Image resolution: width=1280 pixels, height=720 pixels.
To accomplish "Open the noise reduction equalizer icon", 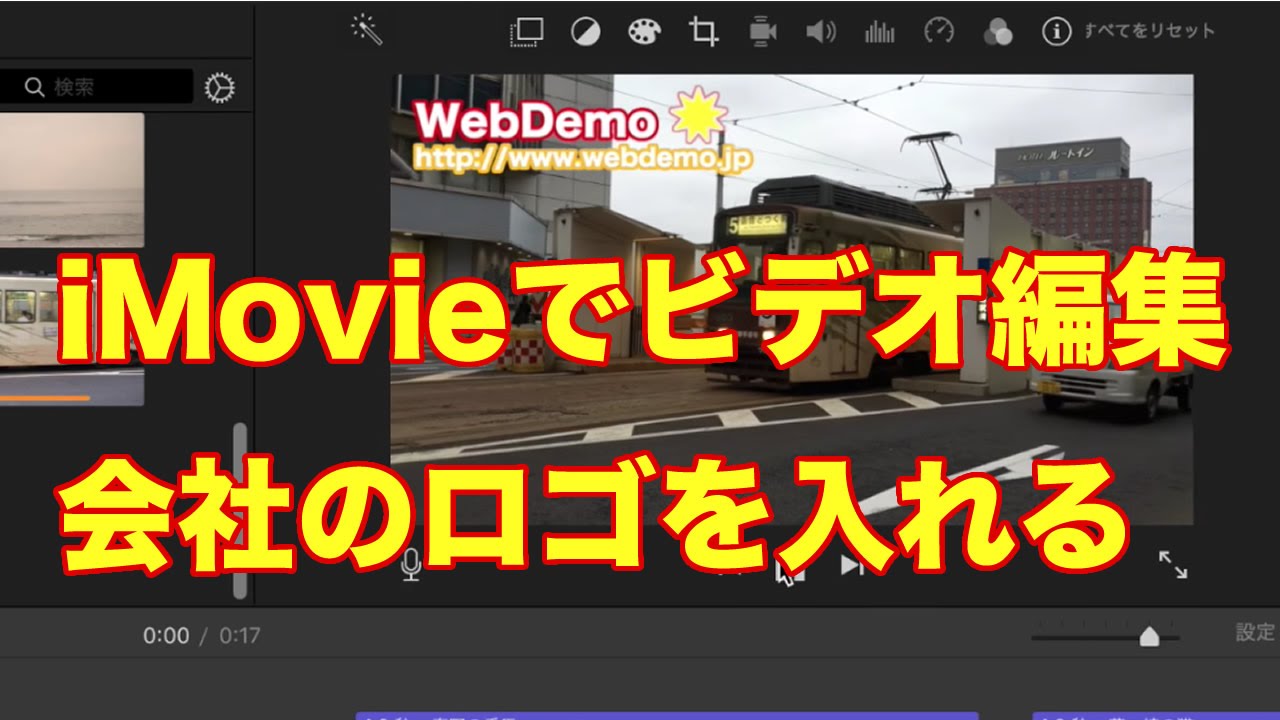I will [x=880, y=32].
